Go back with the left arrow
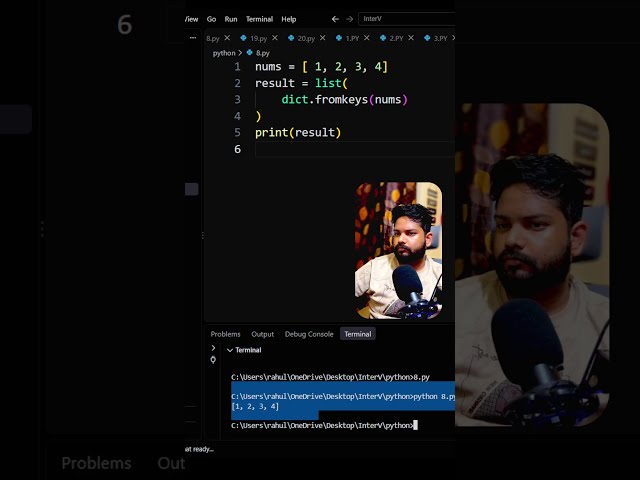The width and height of the screenshot is (640, 480). pyautogui.click(x=335, y=19)
